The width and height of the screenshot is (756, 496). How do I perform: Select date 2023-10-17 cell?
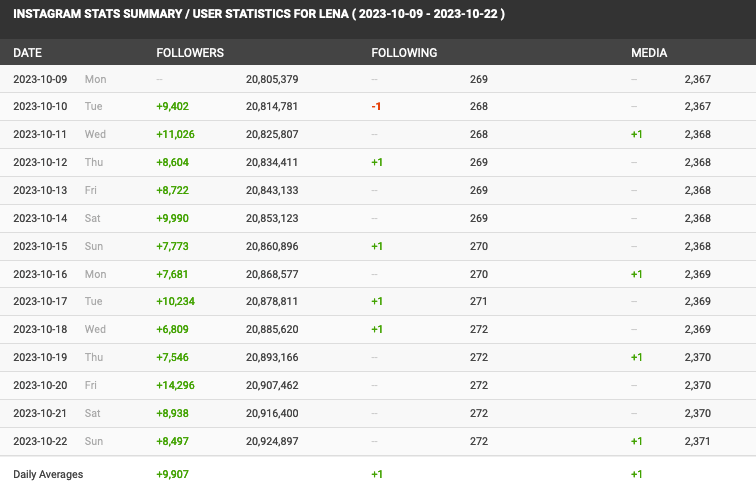coord(40,301)
